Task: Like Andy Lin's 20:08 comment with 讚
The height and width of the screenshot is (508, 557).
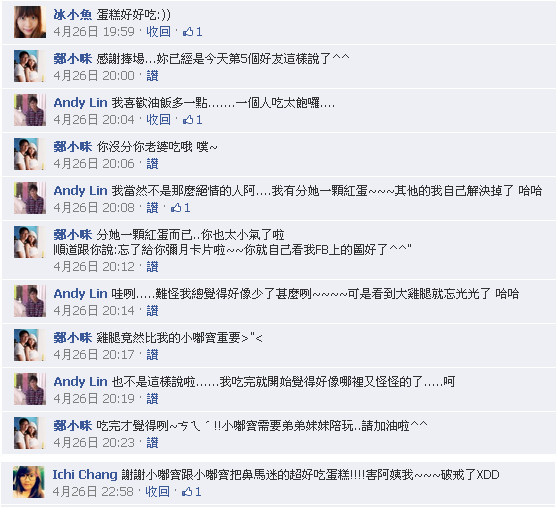Action: tap(152, 208)
